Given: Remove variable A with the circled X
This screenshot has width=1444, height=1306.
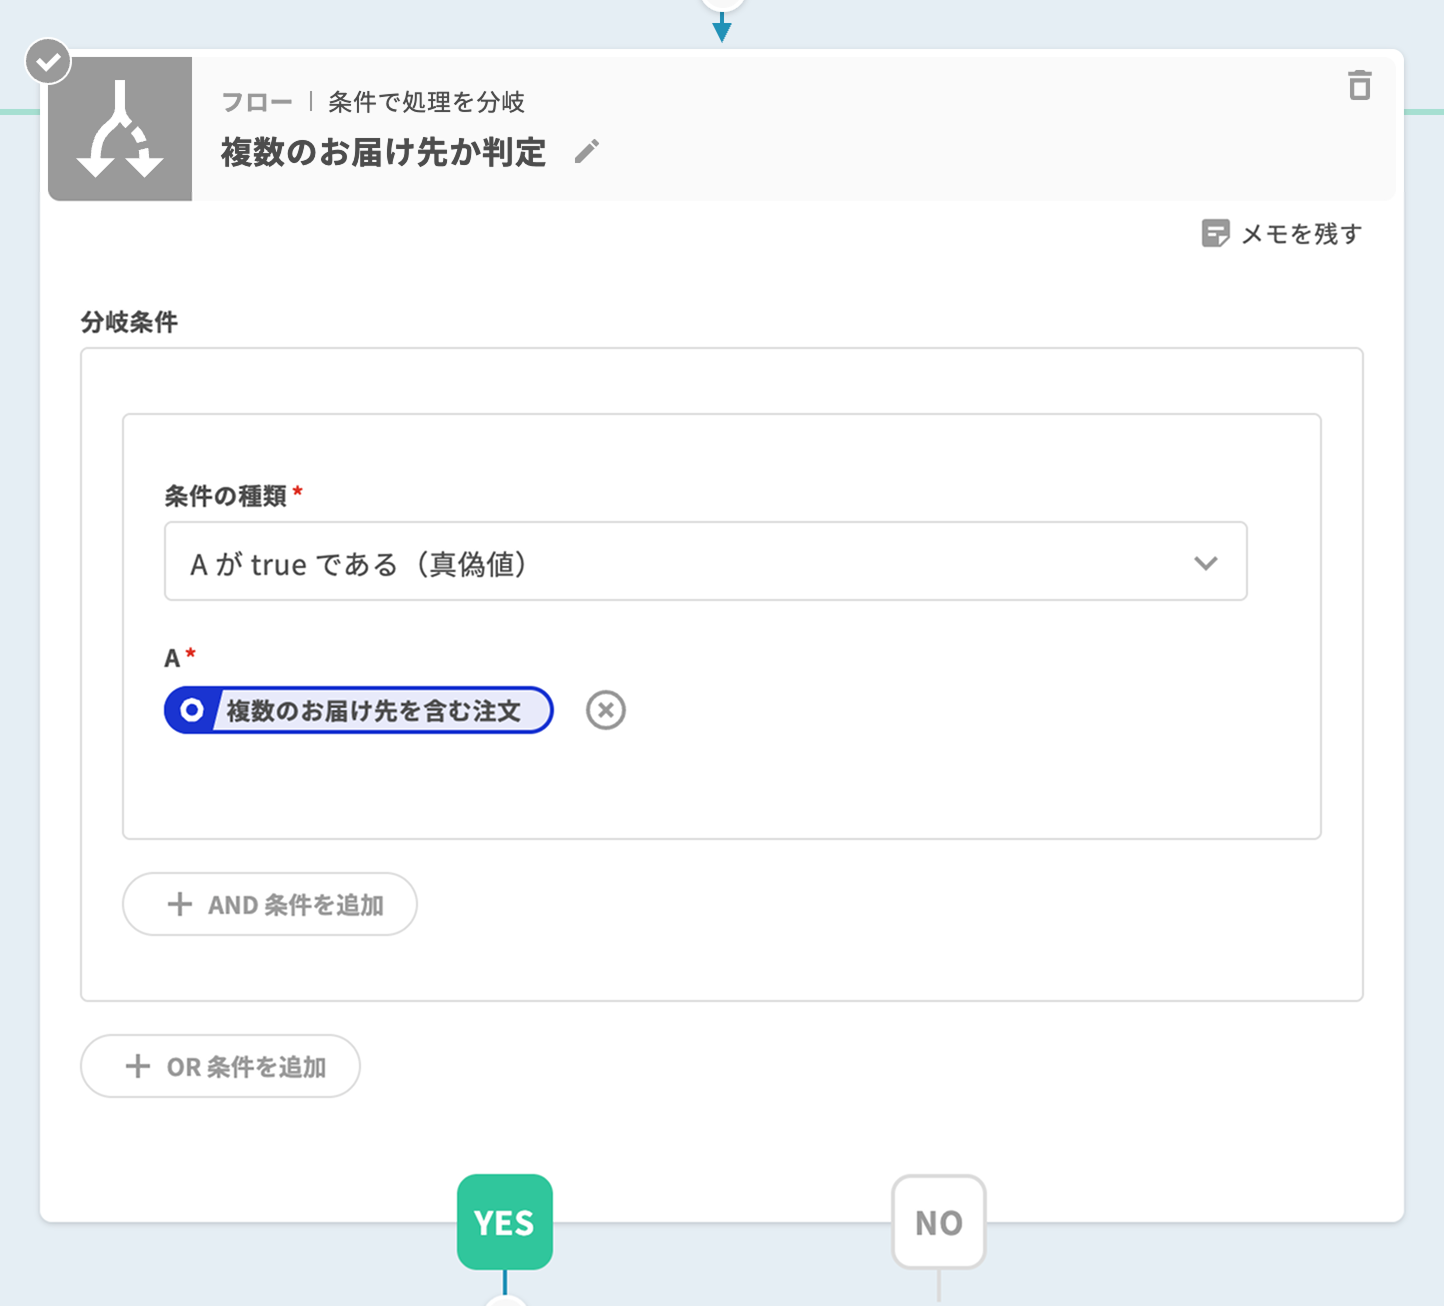Looking at the screenshot, I should pyautogui.click(x=605, y=711).
